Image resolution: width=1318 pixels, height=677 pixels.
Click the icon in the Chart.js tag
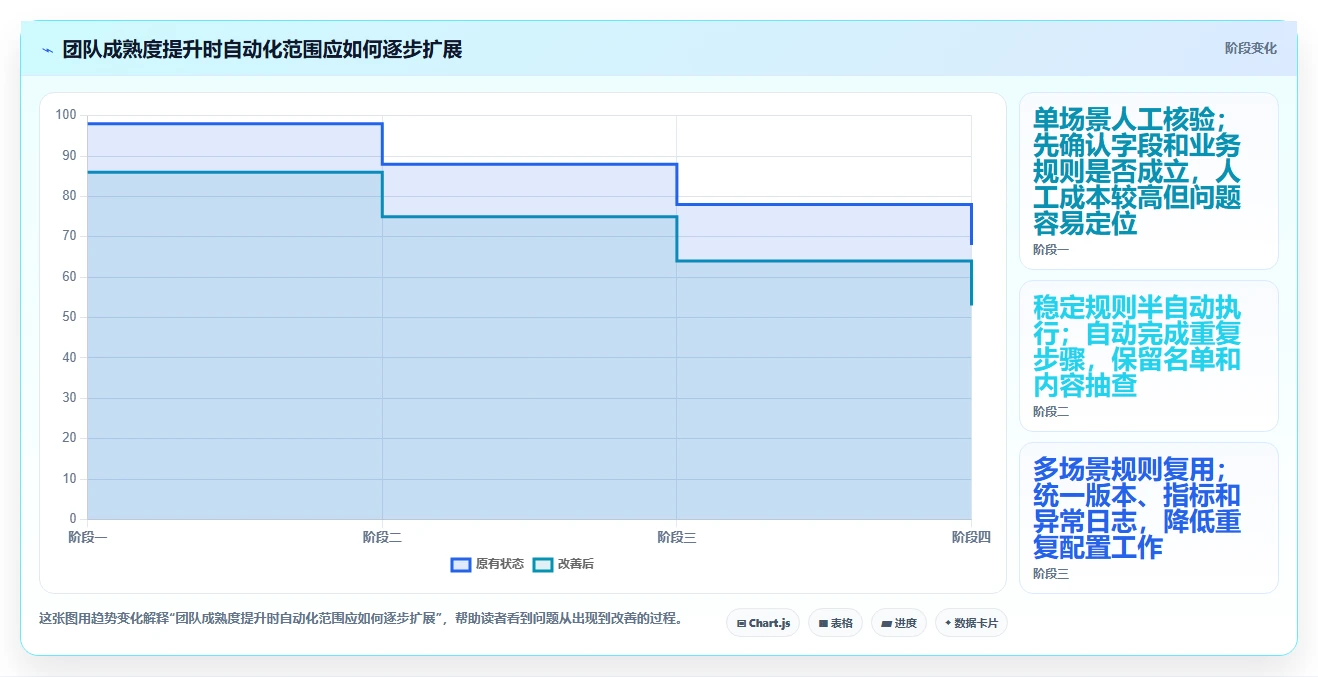pos(741,623)
